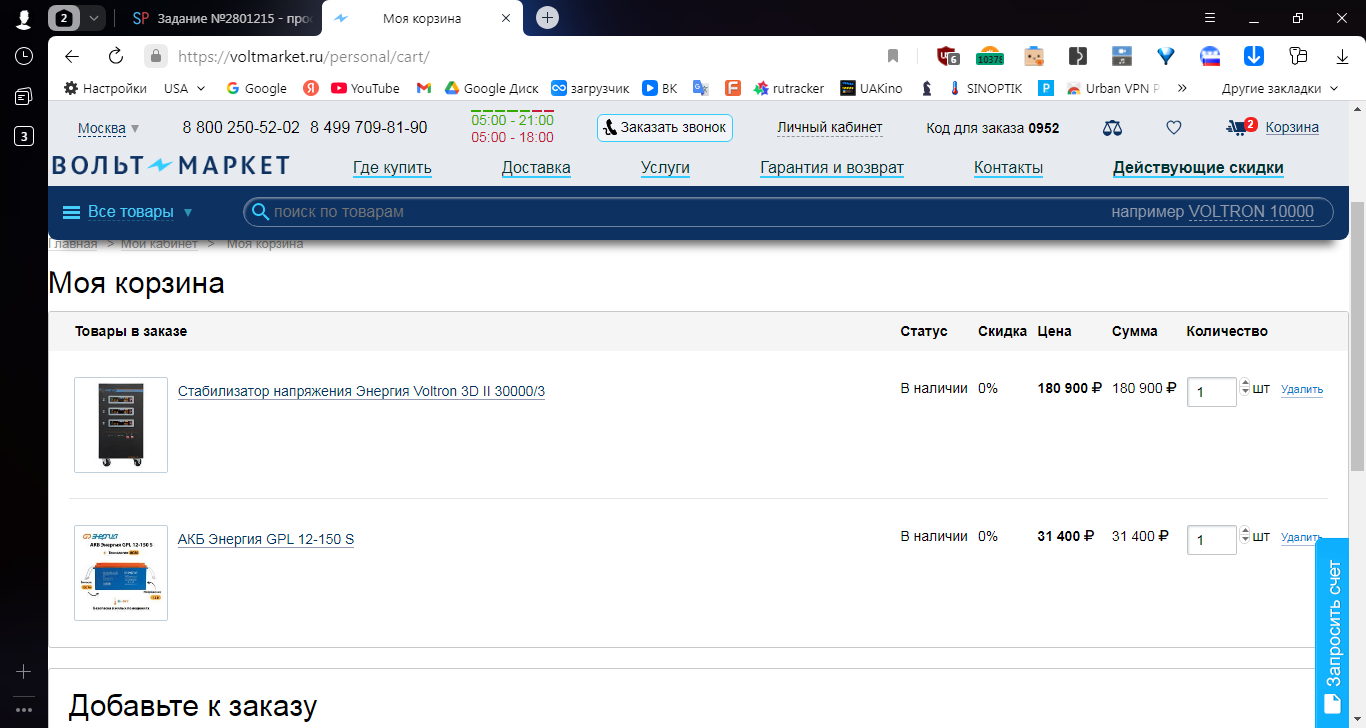Open Мои кабинет breadcrumb link
The image size is (1366, 728).
coord(159,244)
